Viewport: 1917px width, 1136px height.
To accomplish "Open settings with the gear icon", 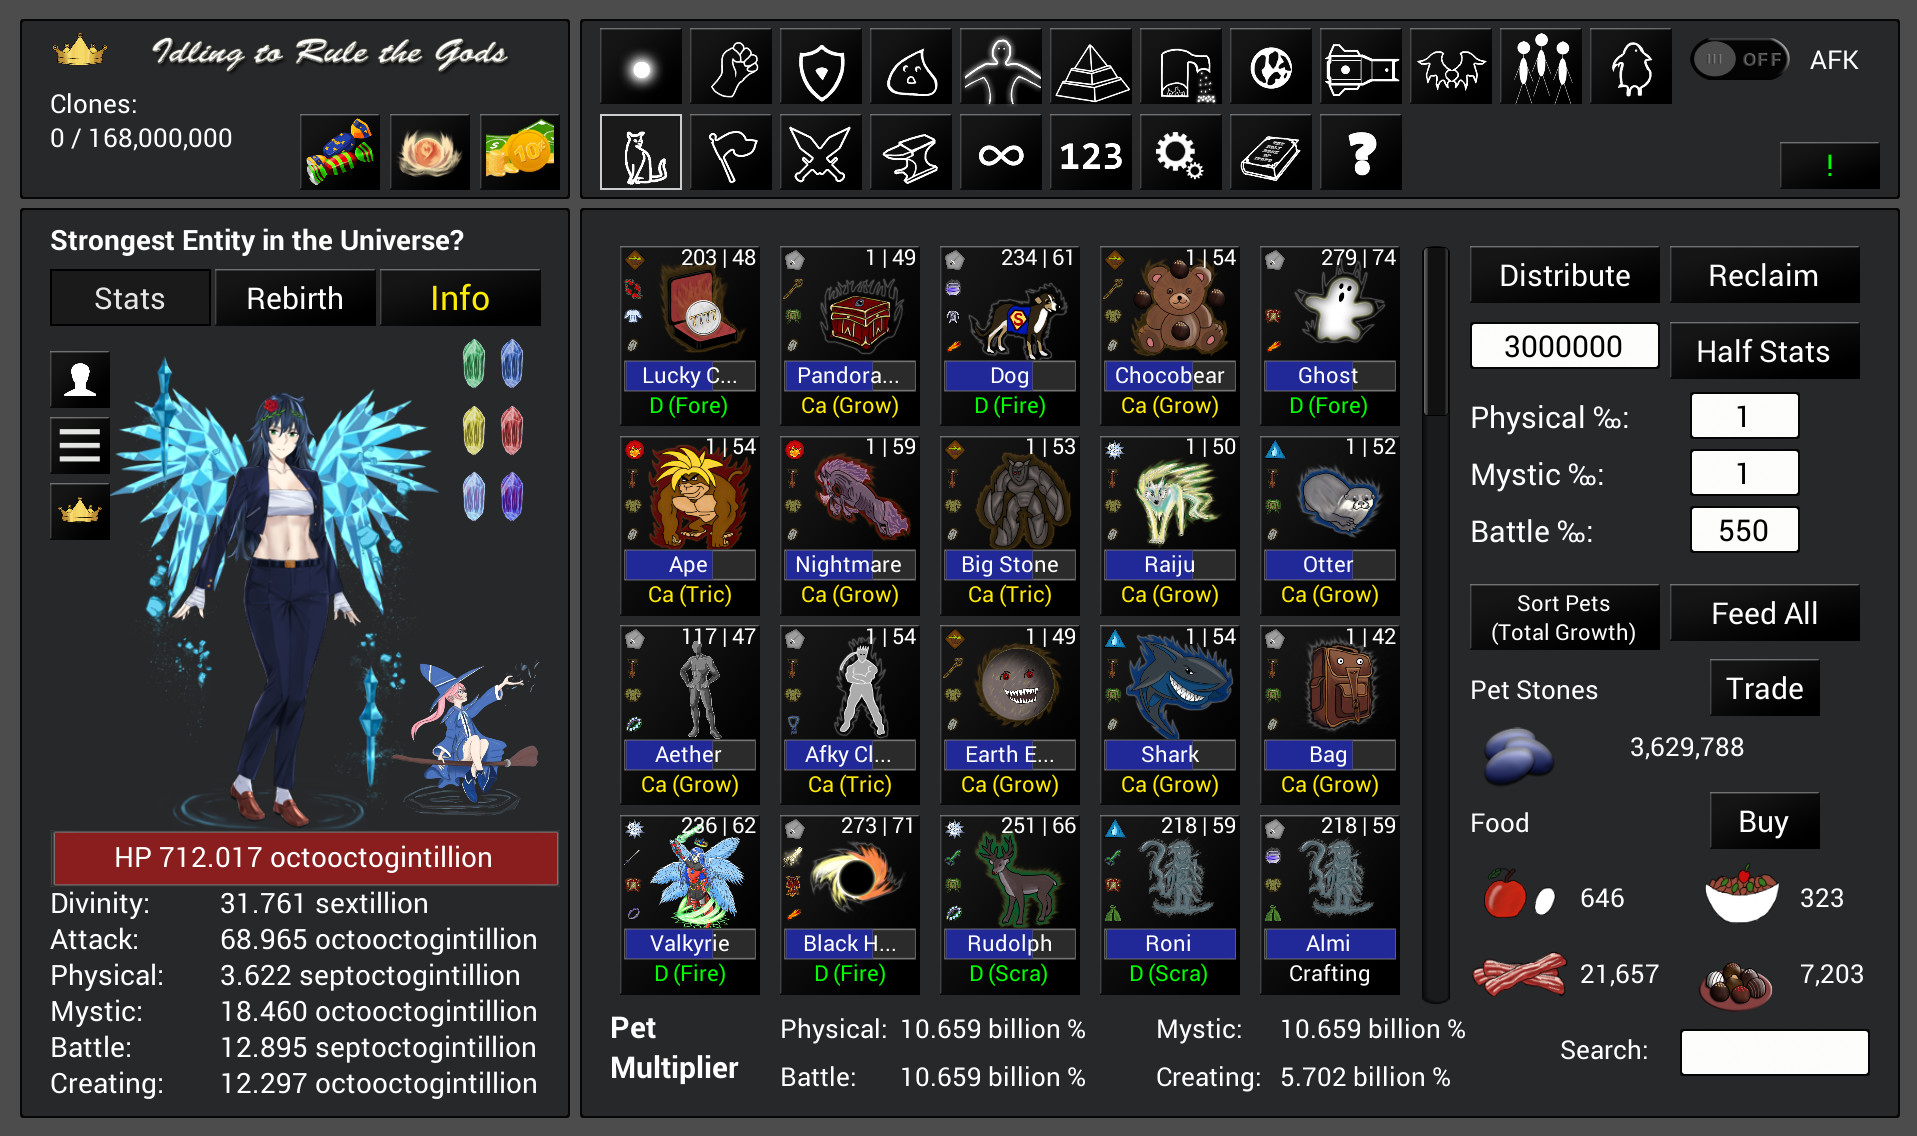I will coord(1180,152).
